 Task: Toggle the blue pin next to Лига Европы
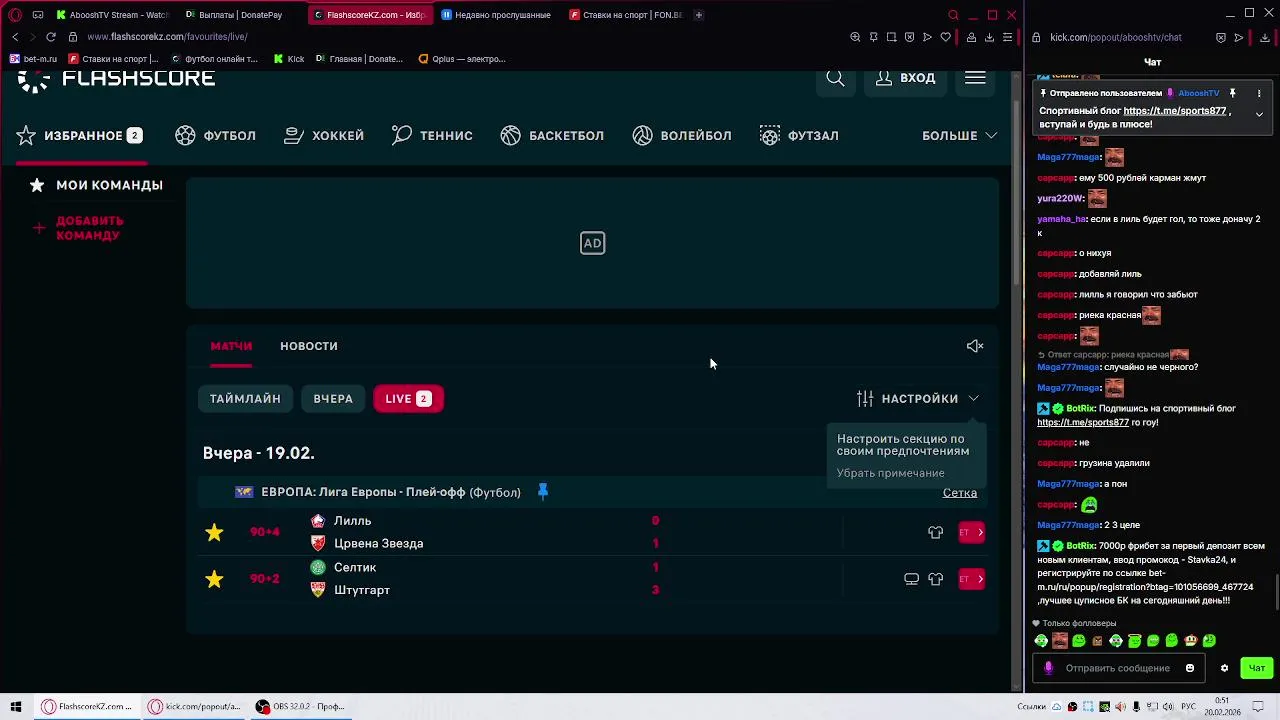pos(543,491)
